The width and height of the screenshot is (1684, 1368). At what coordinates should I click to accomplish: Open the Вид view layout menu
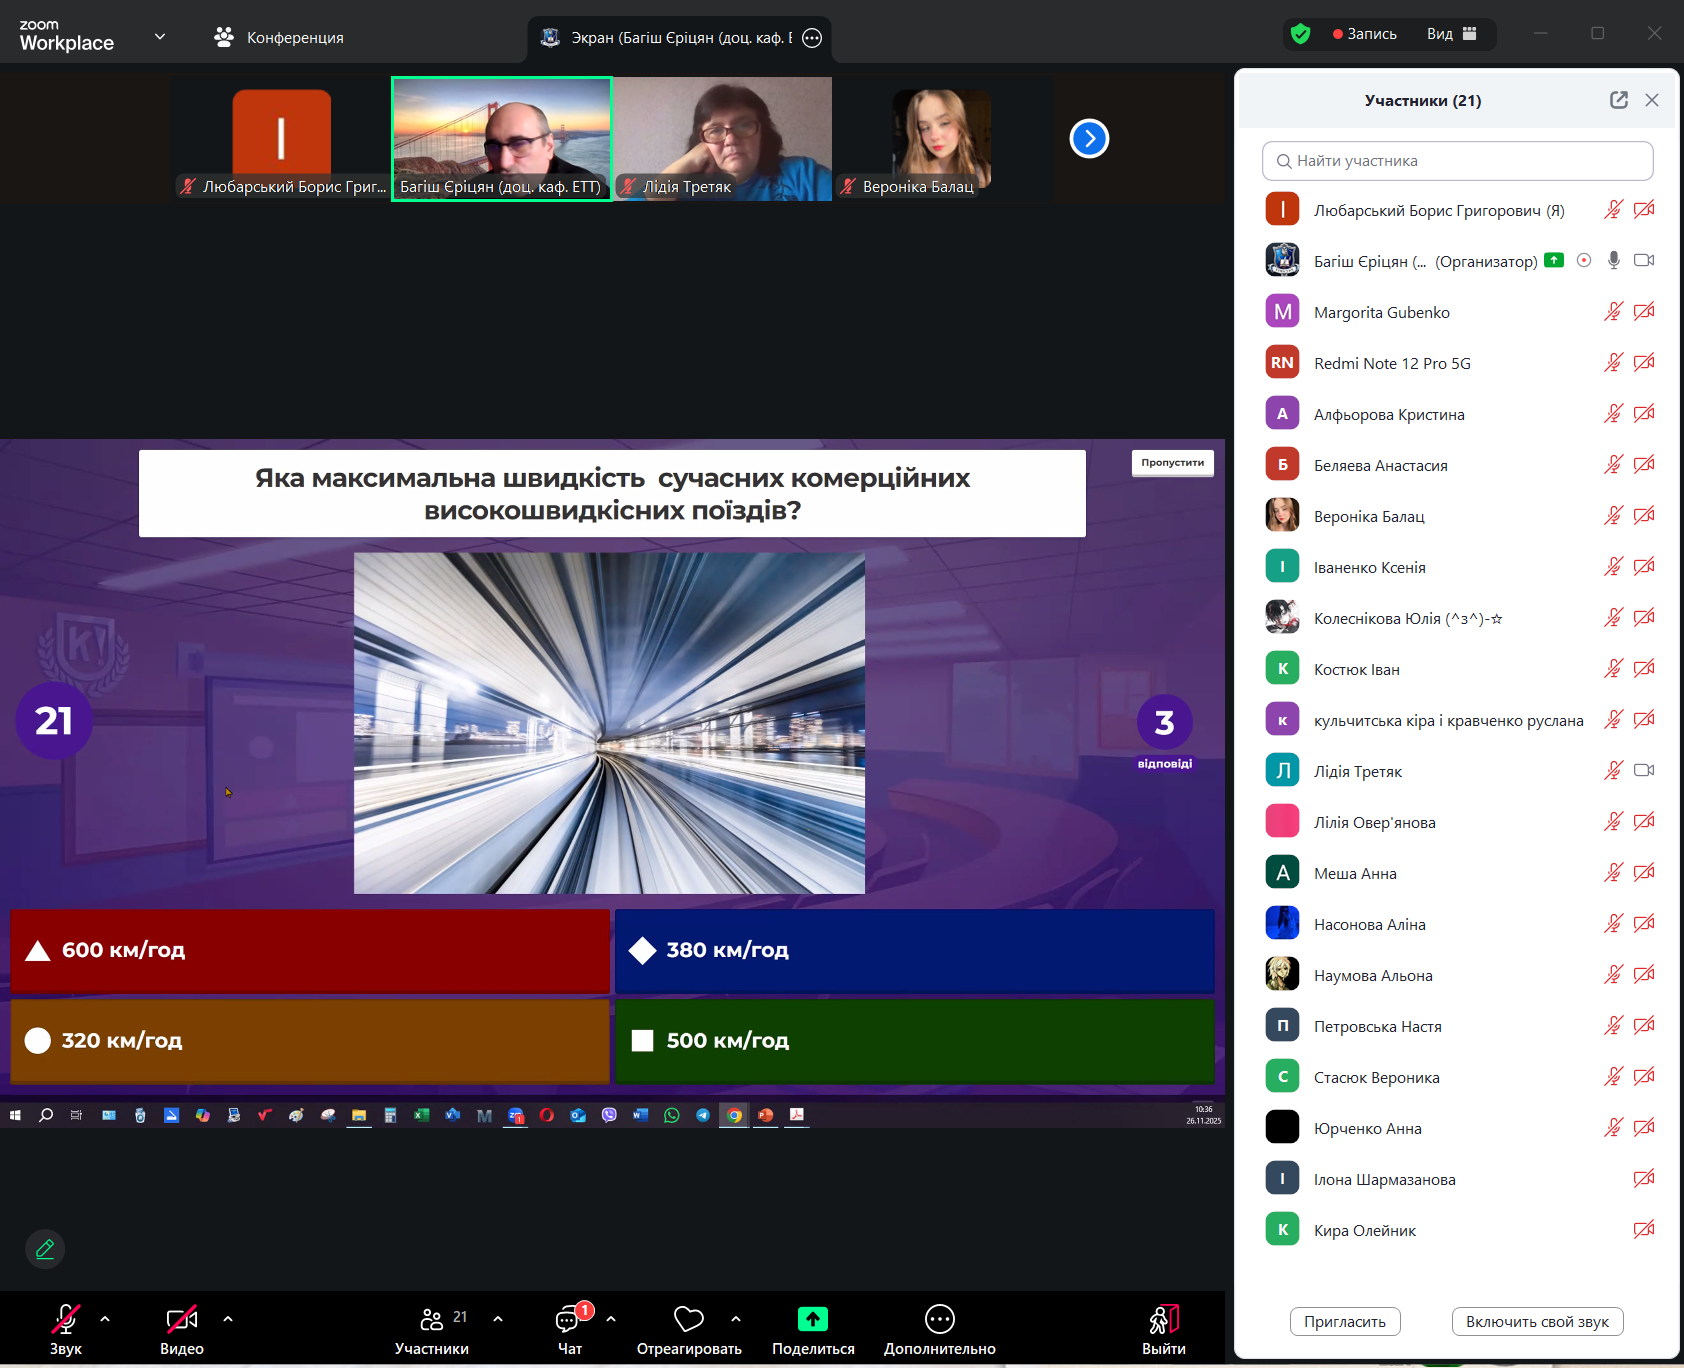tap(1452, 34)
